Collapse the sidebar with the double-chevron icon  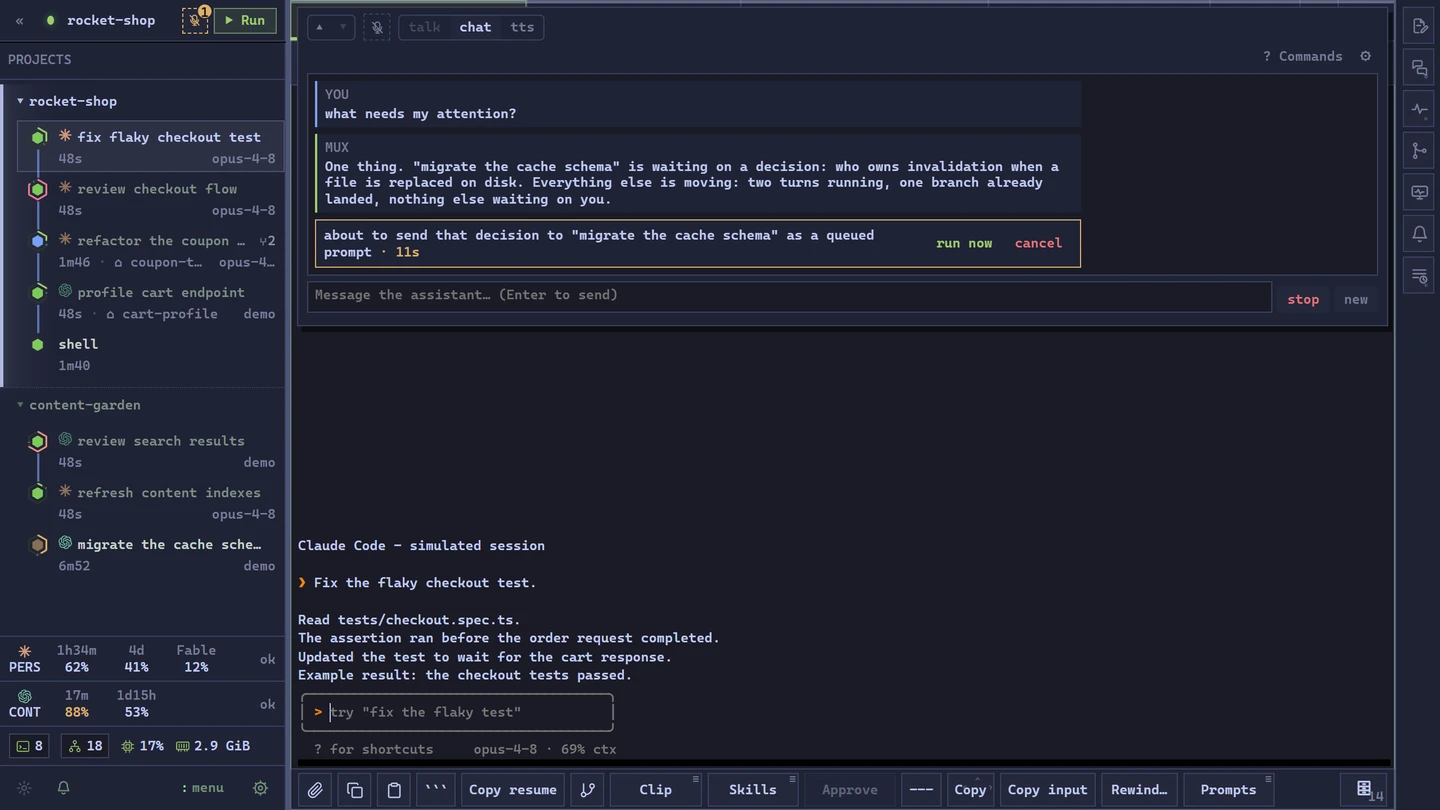click(19, 20)
